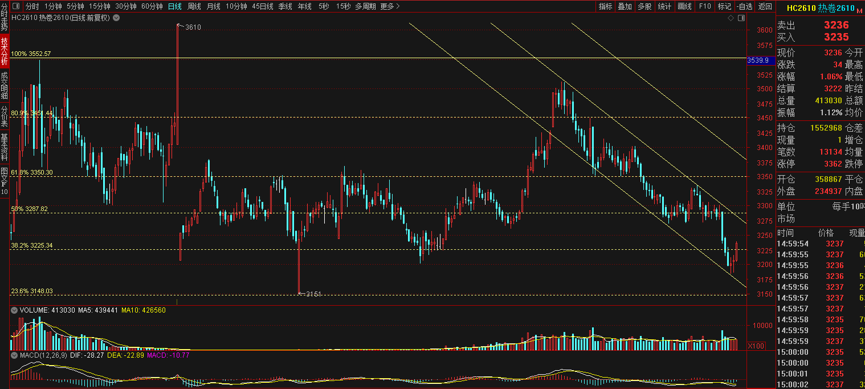
Task: Click the diamond icon at chart's top right
Action: tap(730, 18)
